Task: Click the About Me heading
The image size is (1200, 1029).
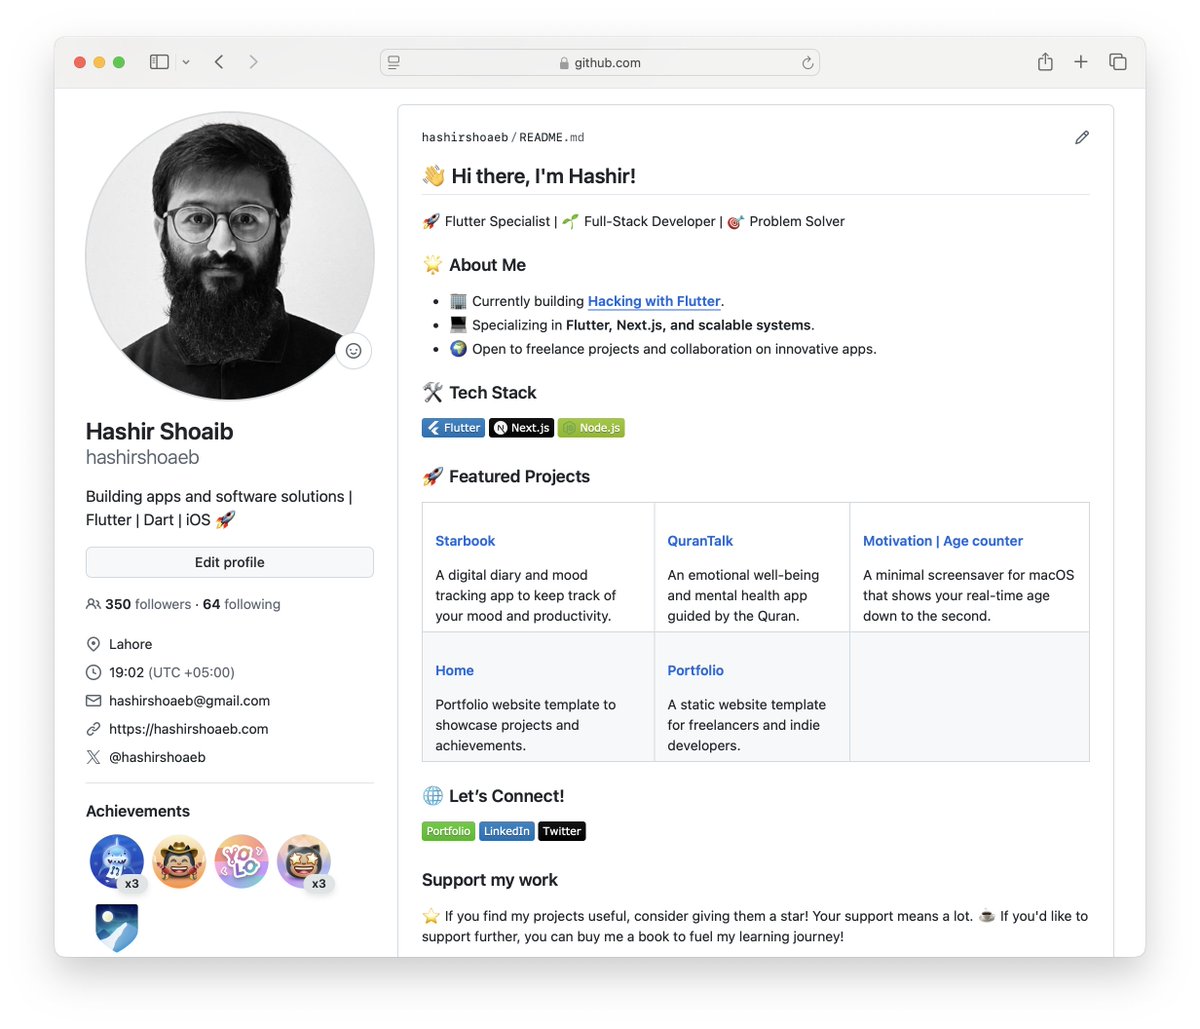Action: (487, 265)
